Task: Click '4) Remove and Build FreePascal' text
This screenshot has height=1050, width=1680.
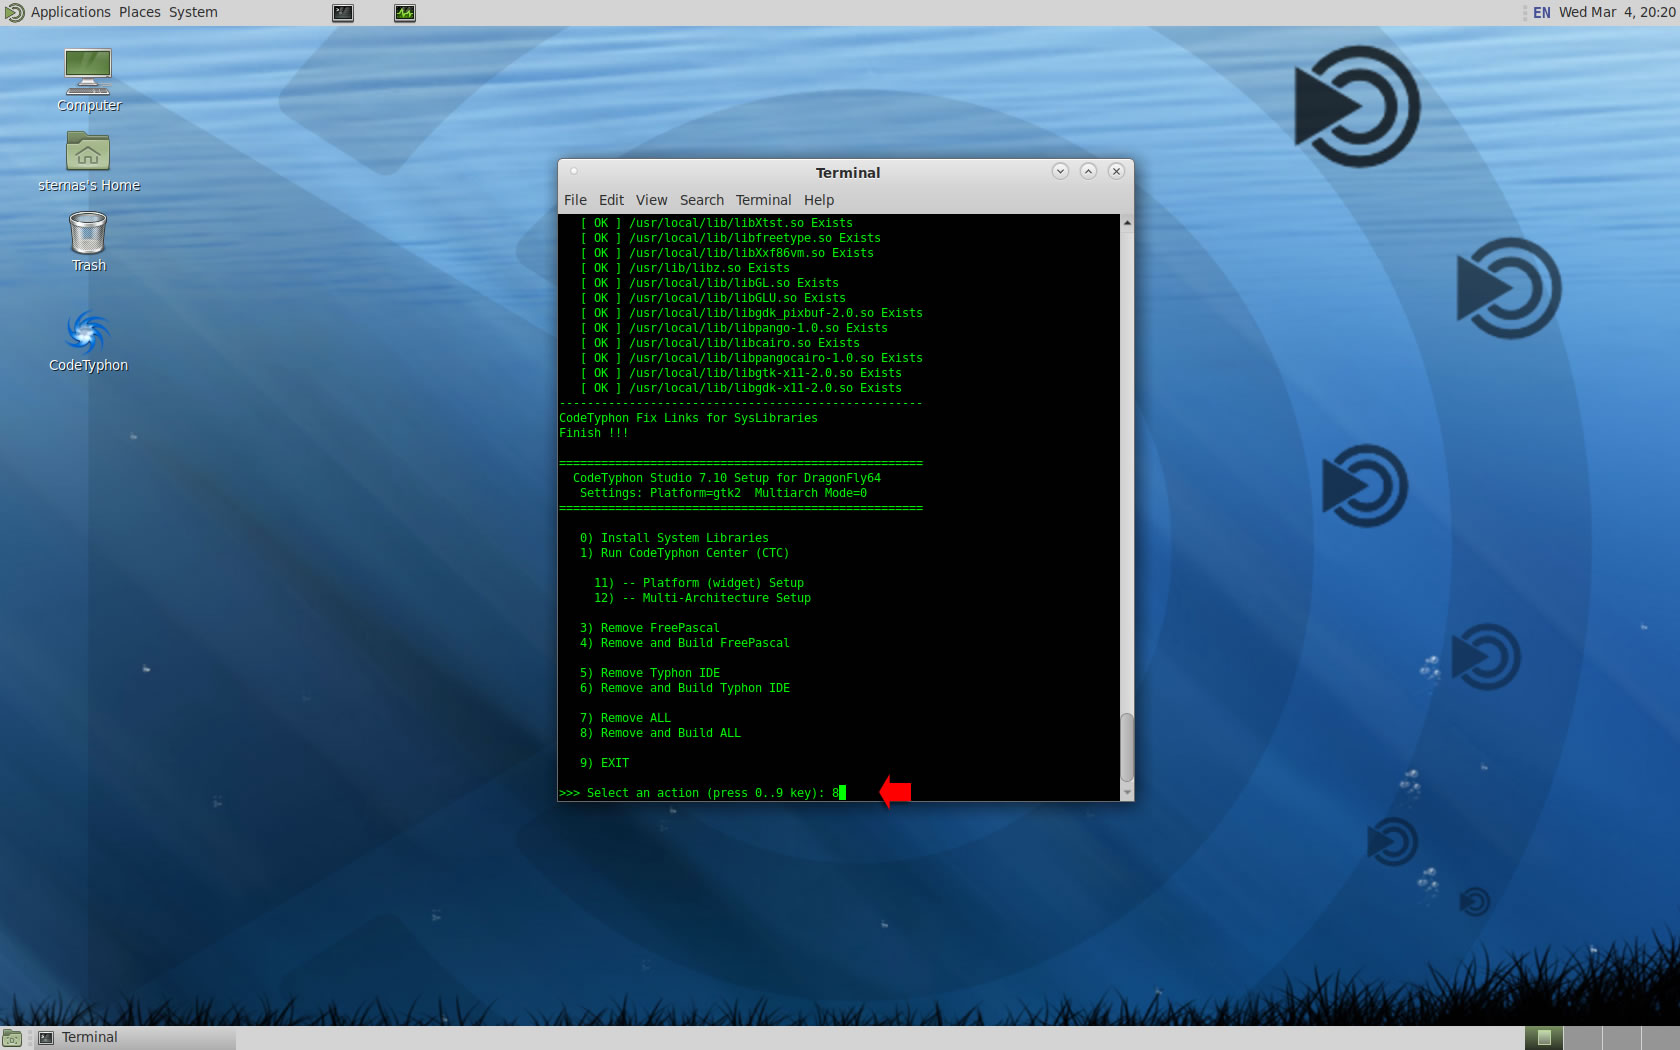Action: coord(684,643)
